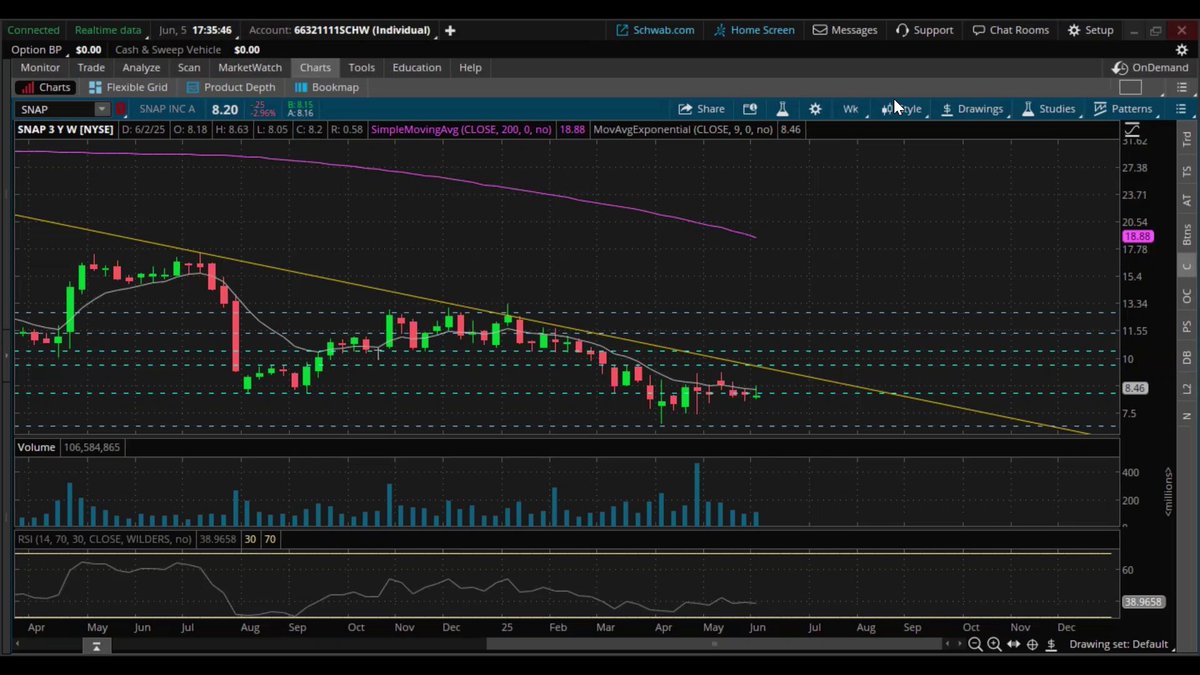This screenshot has width=1200, height=675.
Task: Click the plus icon beside account name
Action: click(450, 30)
